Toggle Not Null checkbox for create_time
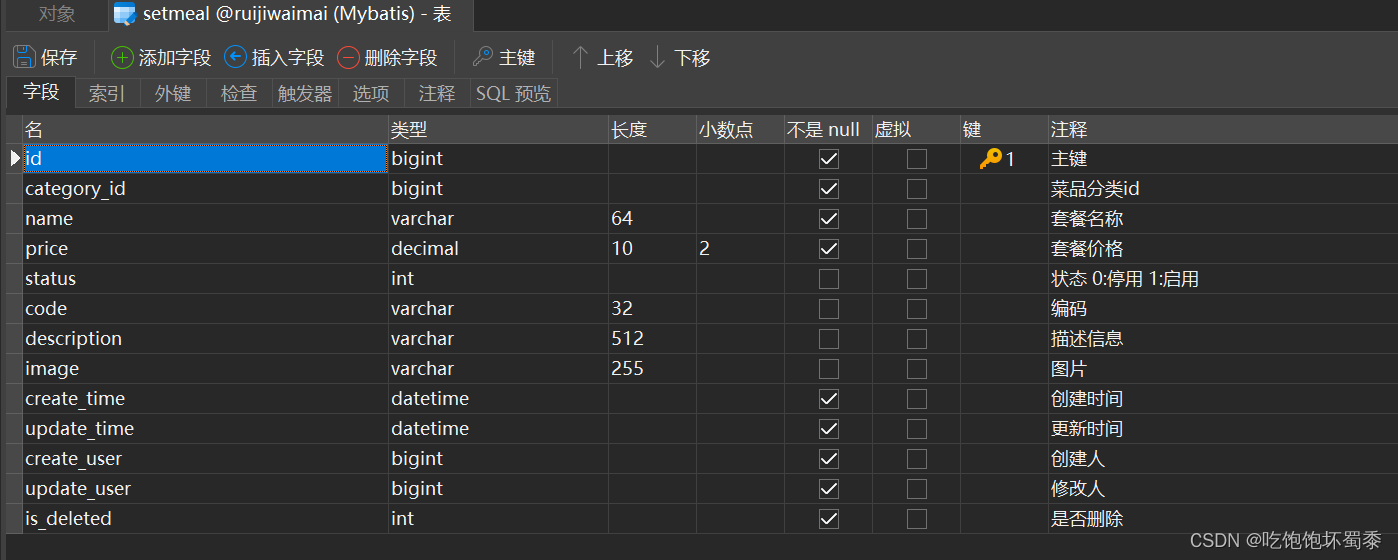 [x=828, y=399]
